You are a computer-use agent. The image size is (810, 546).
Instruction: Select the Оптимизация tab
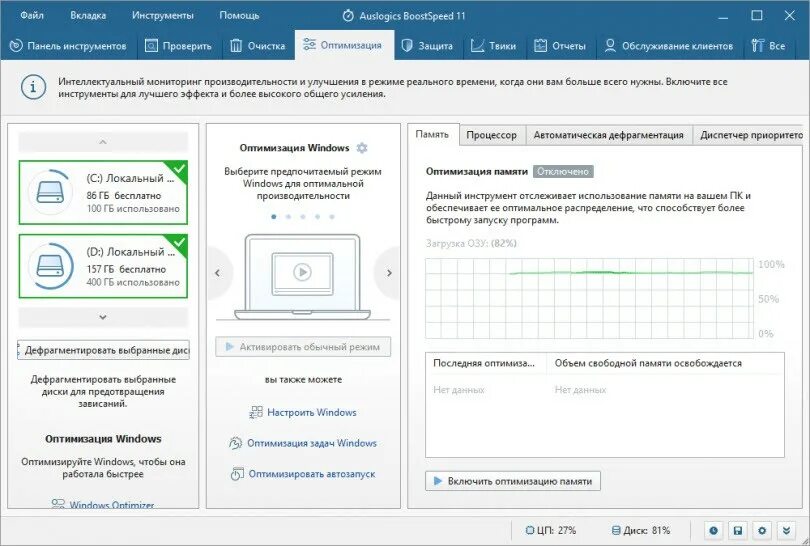[x=344, y=45]
